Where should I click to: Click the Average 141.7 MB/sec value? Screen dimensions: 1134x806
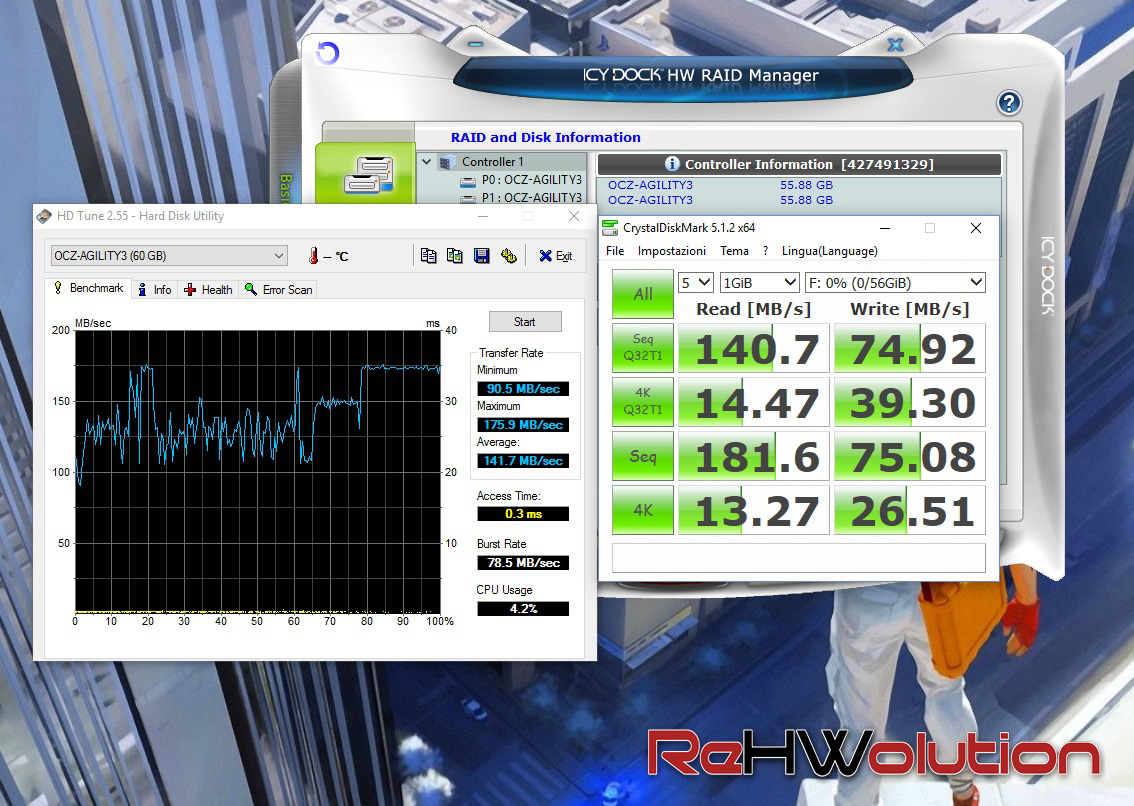pyautogui.click(x=523, y=461)
